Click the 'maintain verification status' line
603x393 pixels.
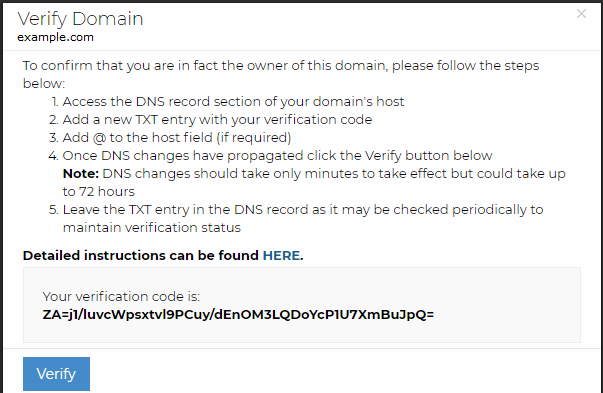tap(152, 228)
